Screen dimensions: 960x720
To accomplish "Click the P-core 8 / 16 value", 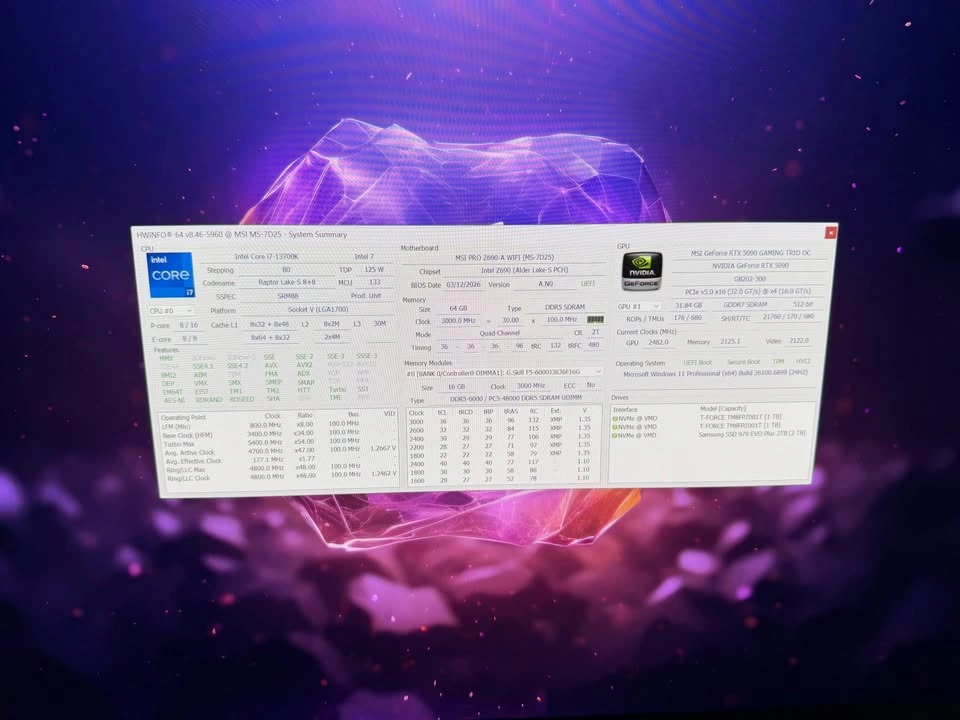I will pyautogui.click(x=189, y=326).
